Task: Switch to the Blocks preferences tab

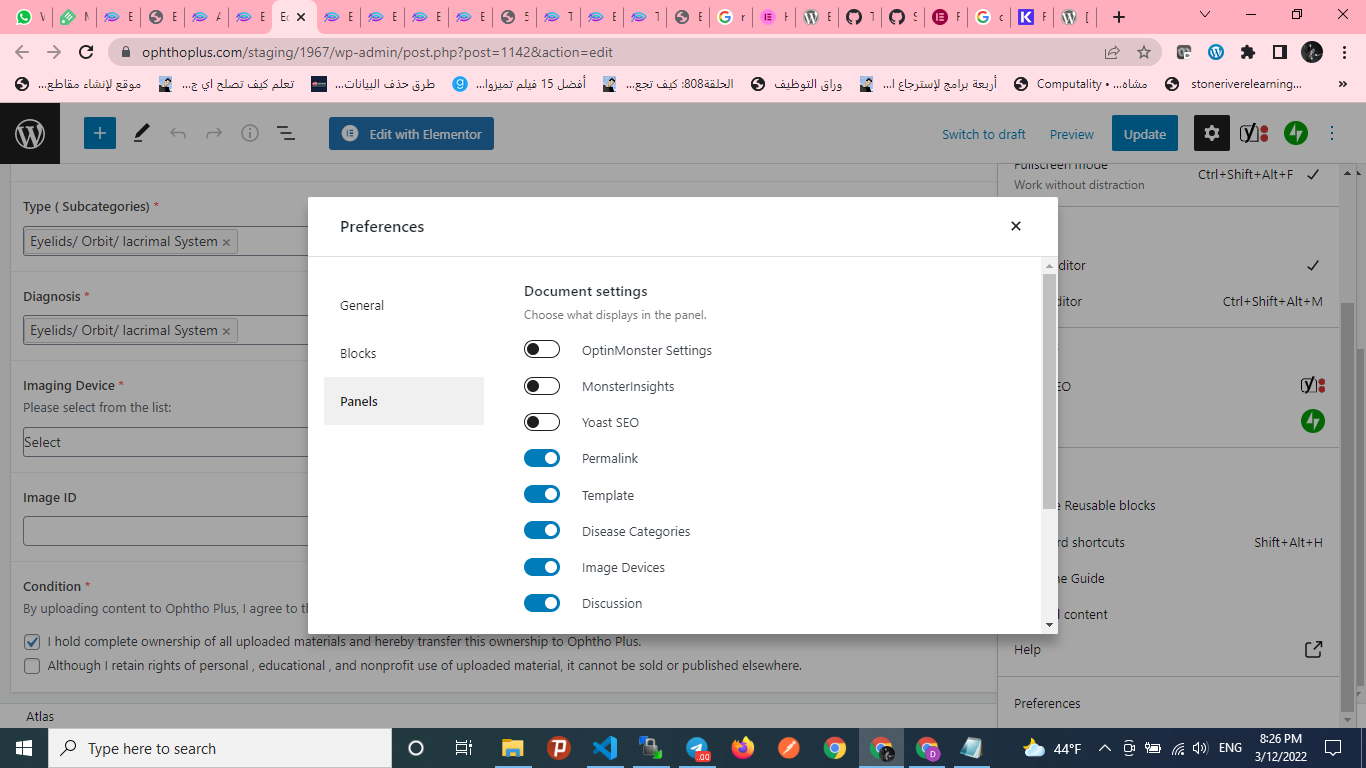Action: (404, 353)
